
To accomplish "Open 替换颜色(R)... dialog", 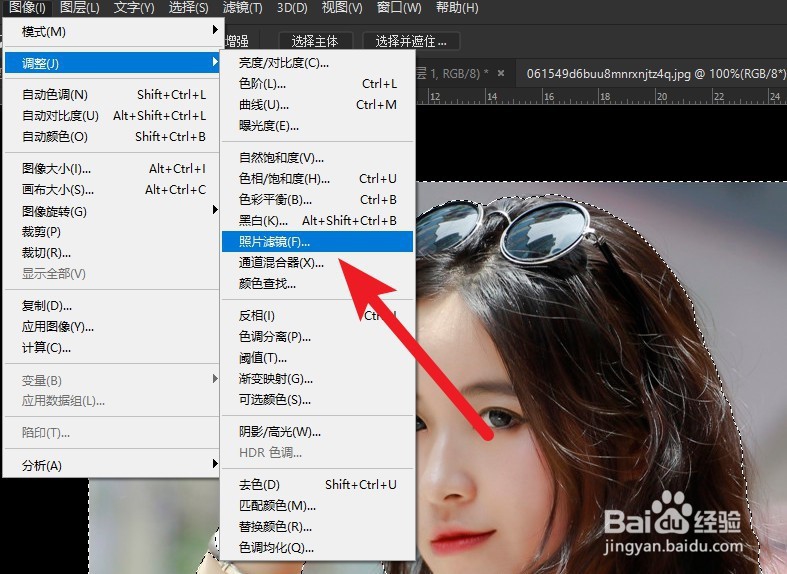I will click(317, 527).
